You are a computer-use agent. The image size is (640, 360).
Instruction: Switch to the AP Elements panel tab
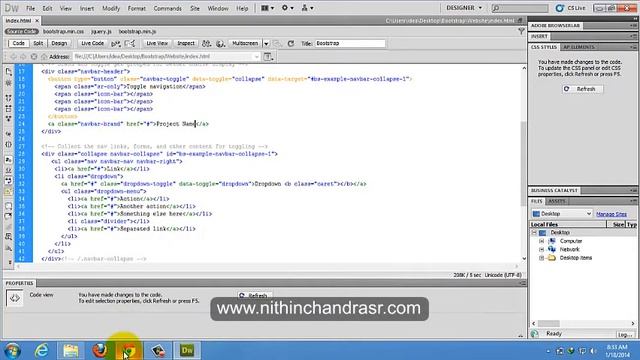tap(579, 47)
